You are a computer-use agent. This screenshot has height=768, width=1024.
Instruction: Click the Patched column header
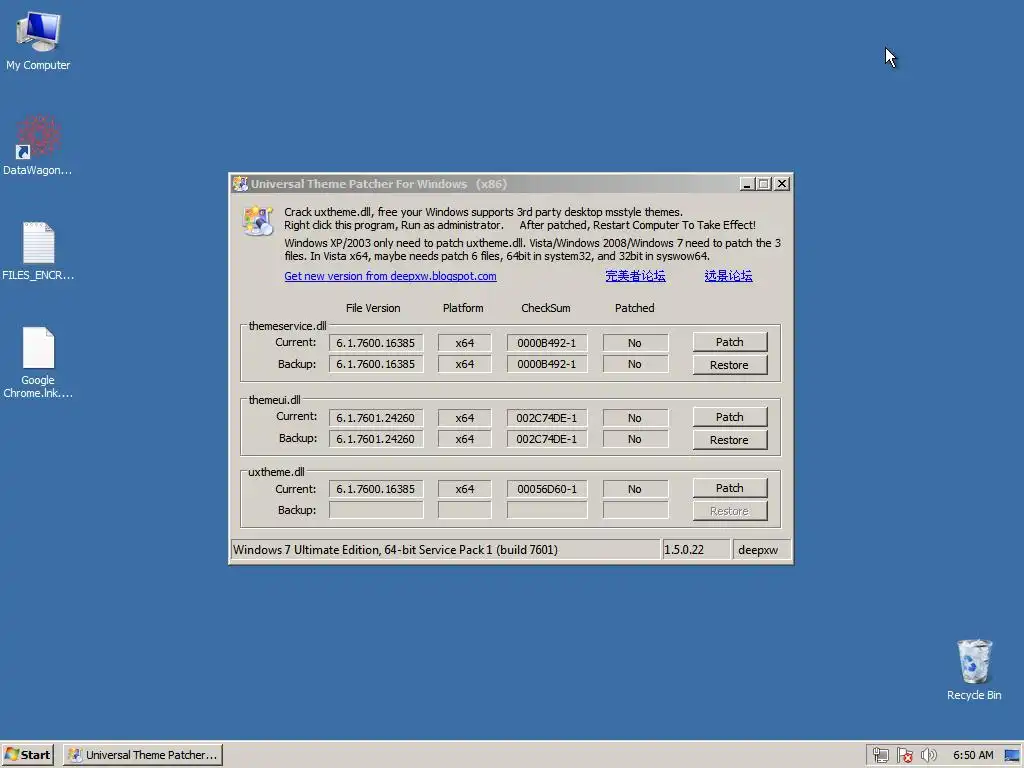[635, 308]
